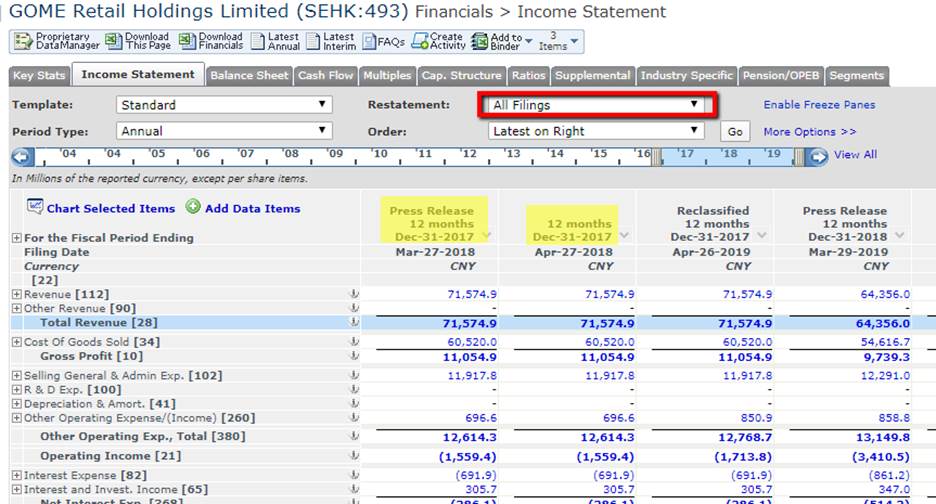Switch to the Cap. Structure tab

pos(461,76)
